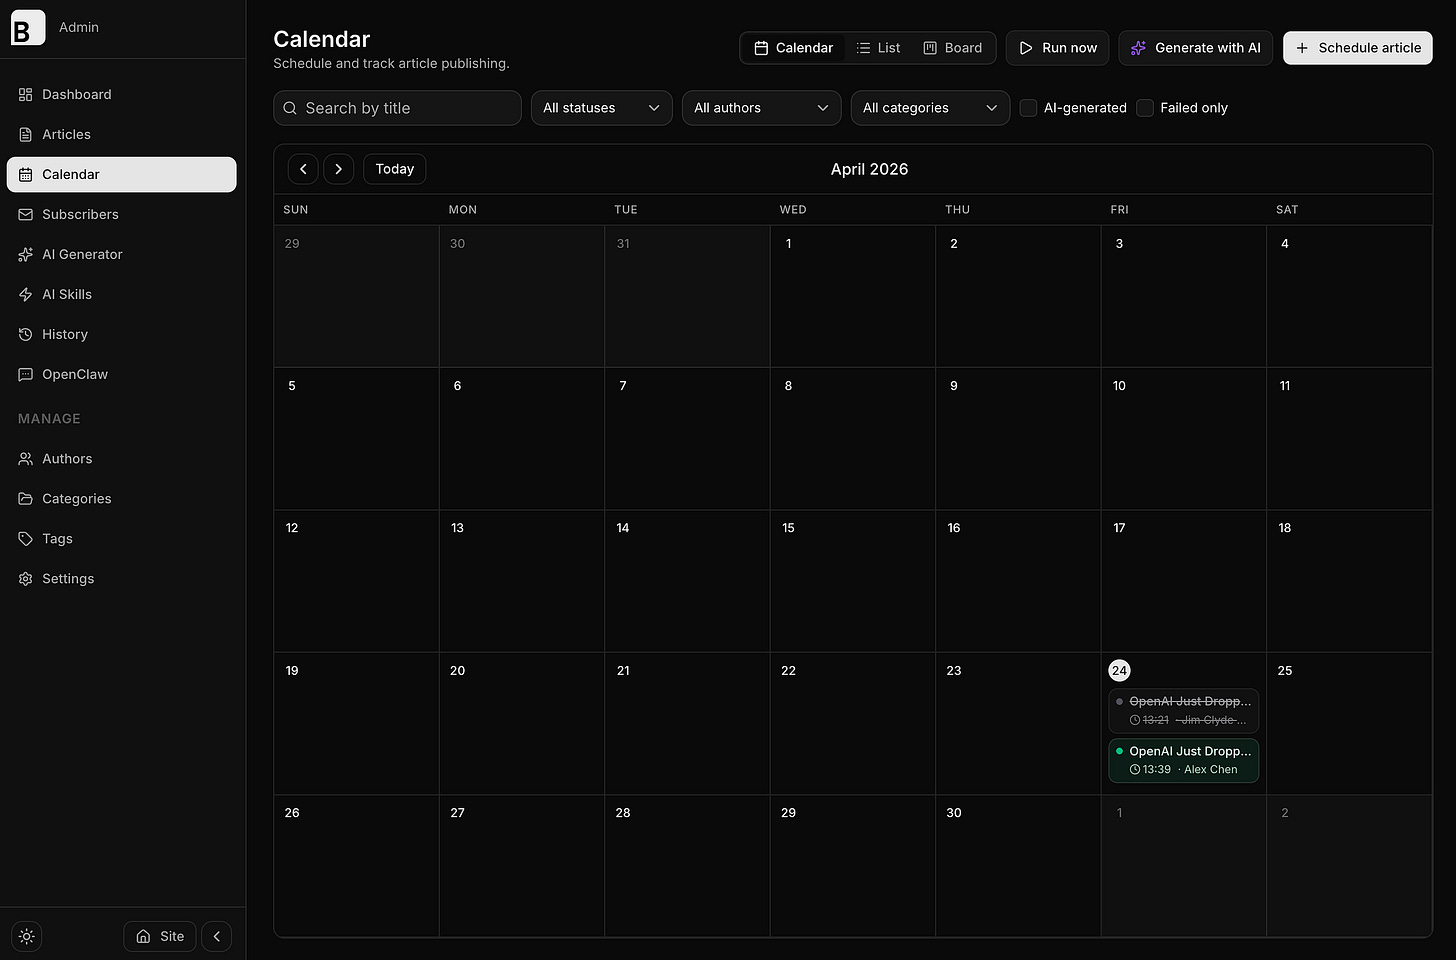
Task: Toggle light mode with the sun icon
Action: pos(26,936)
